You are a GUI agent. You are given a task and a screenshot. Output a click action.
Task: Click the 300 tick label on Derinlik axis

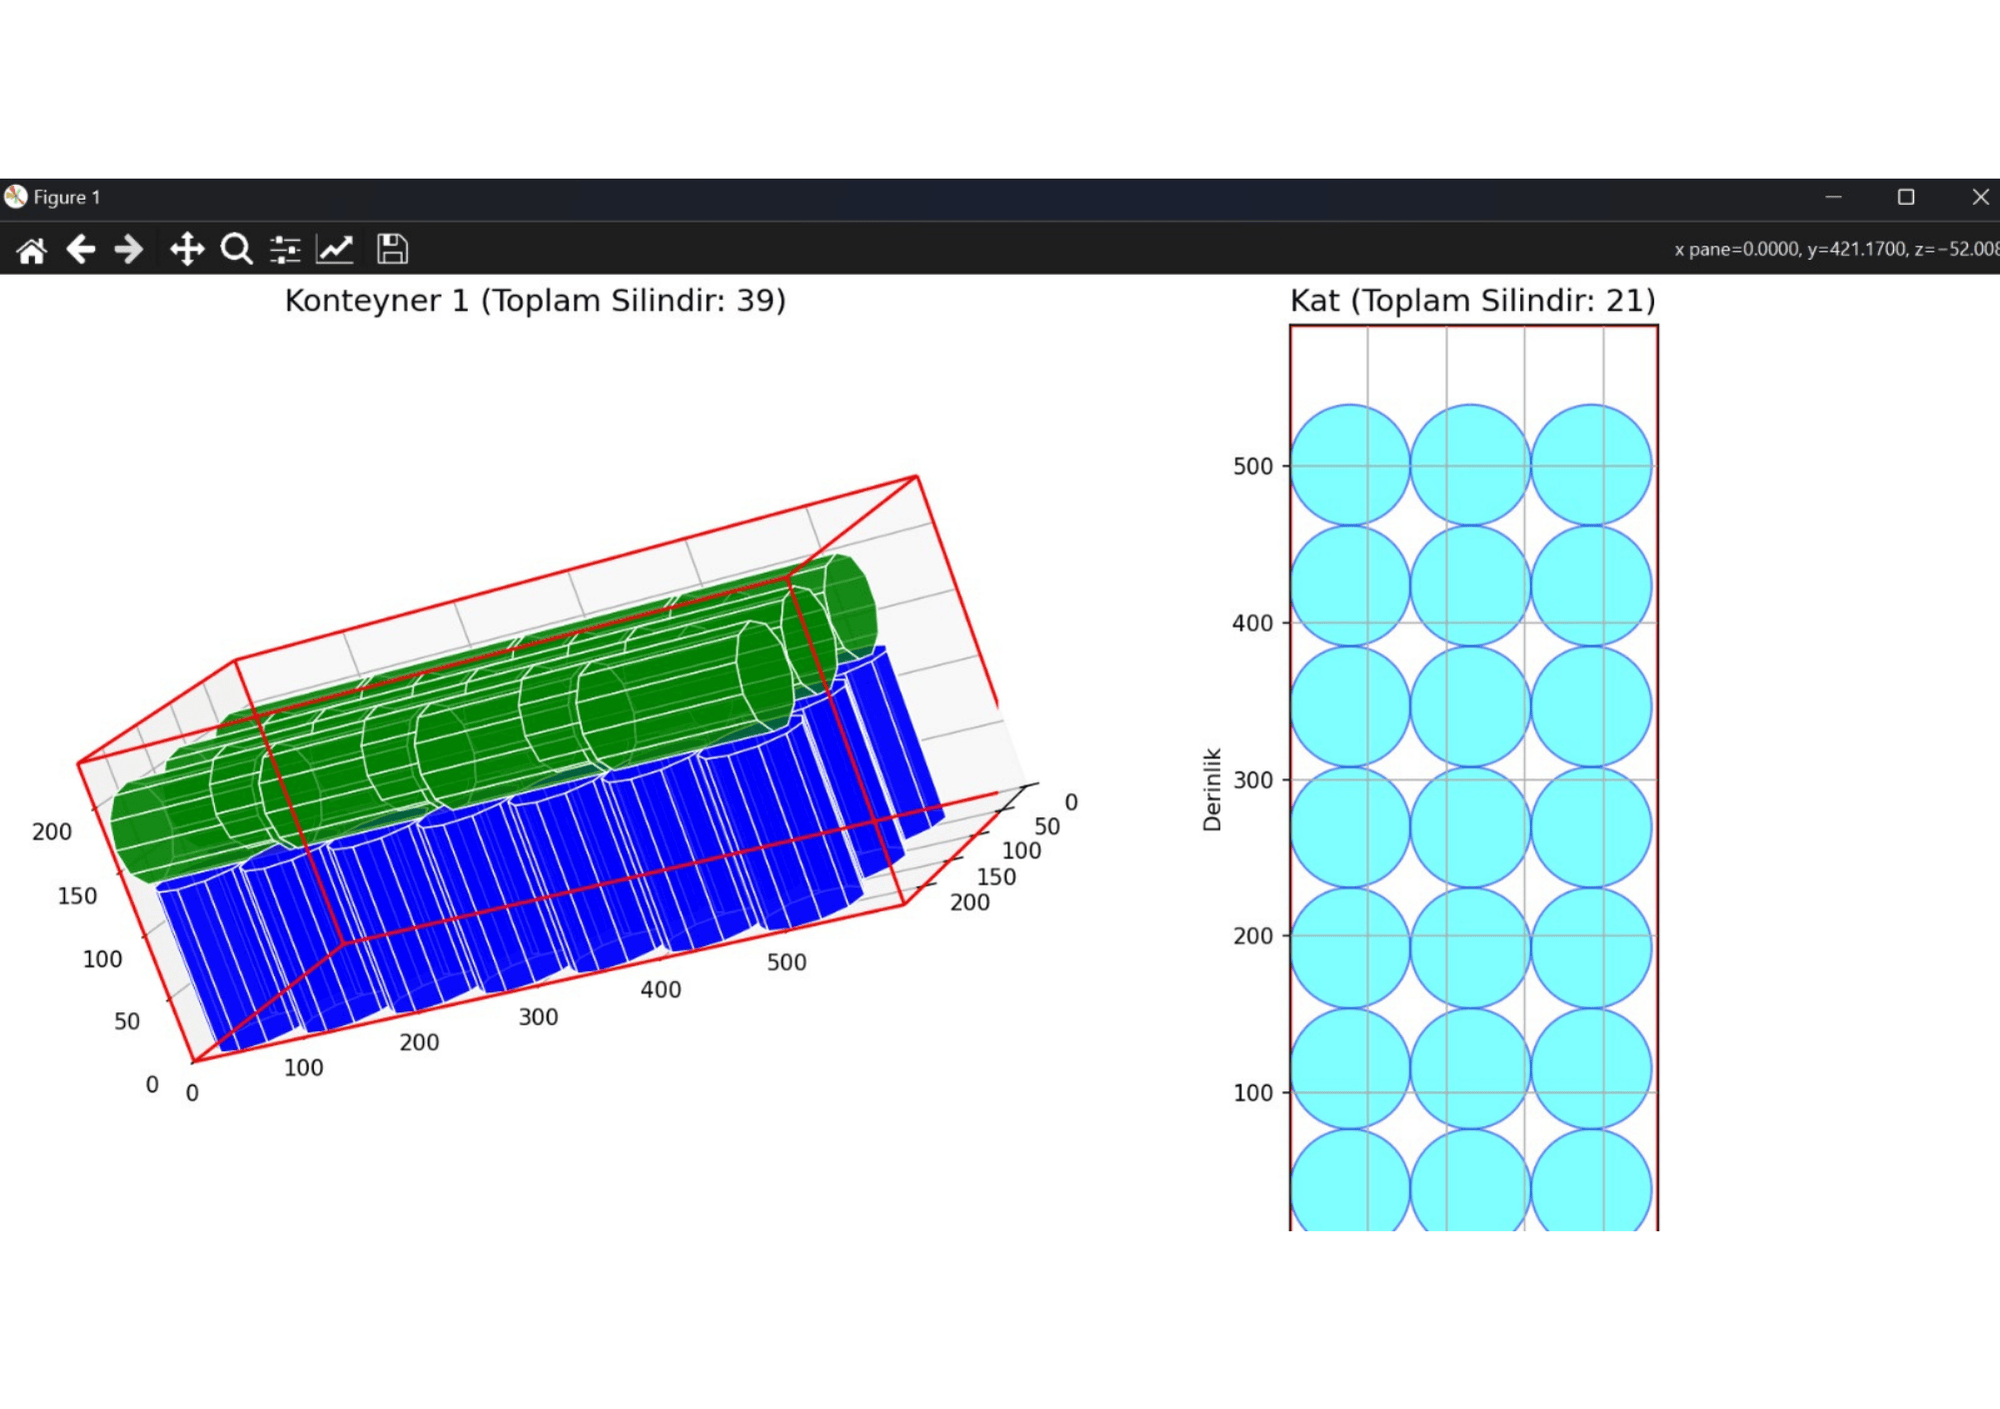click(1253, 780)
